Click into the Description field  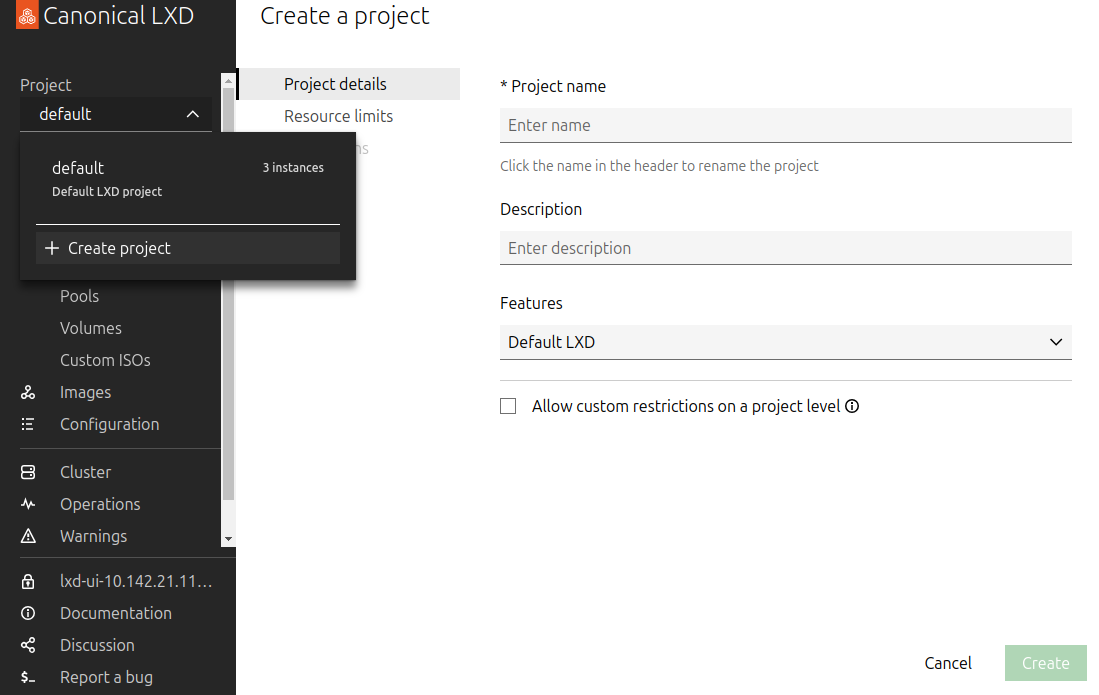pyautogui.click(x=785, y=248)
